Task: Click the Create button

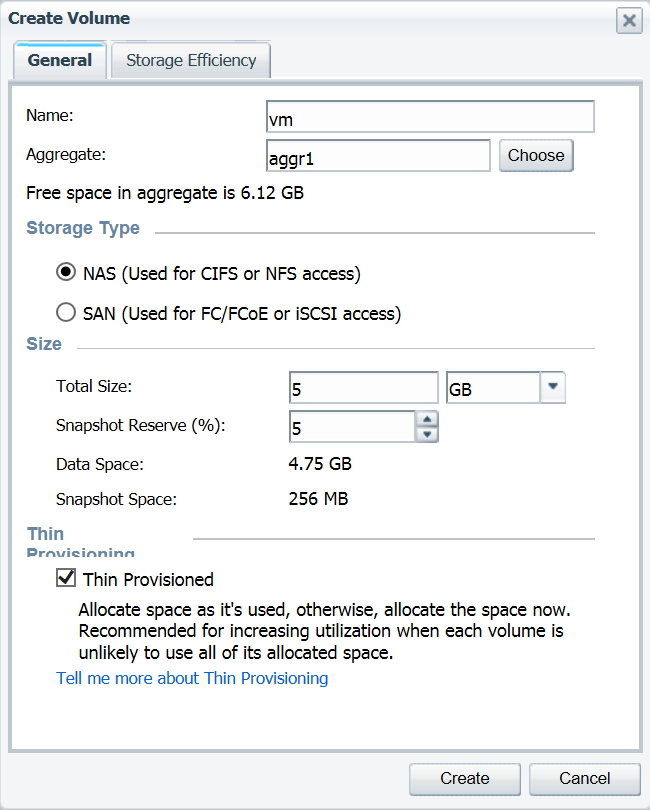Action: [465, 778]
